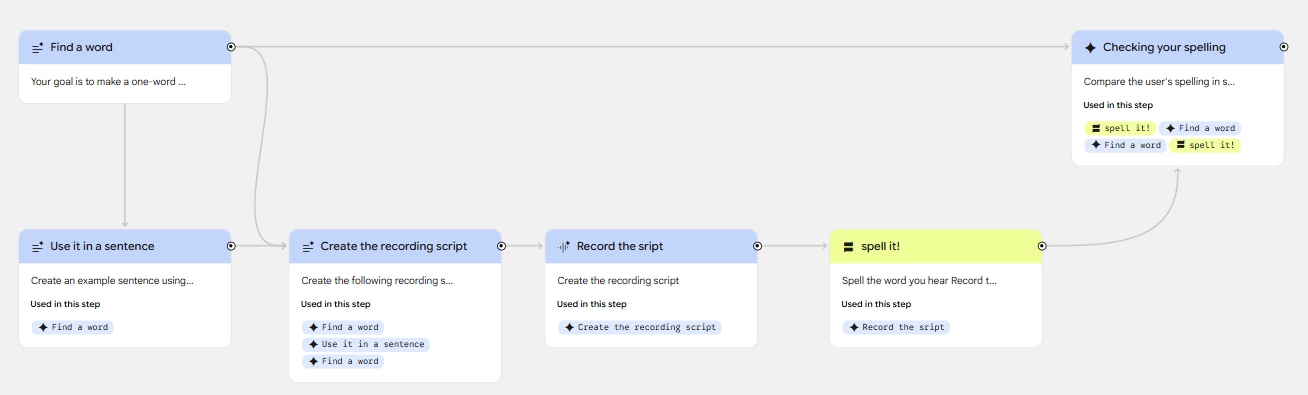Click output port of Use it in a sentence
The image size is (1308, 395).
(231, 245)
